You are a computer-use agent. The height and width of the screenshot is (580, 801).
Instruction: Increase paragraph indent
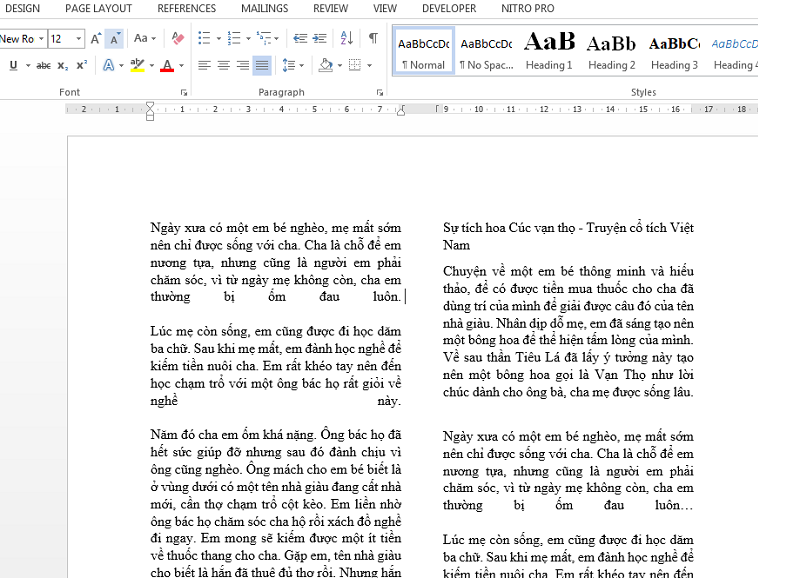click(320, 38)
